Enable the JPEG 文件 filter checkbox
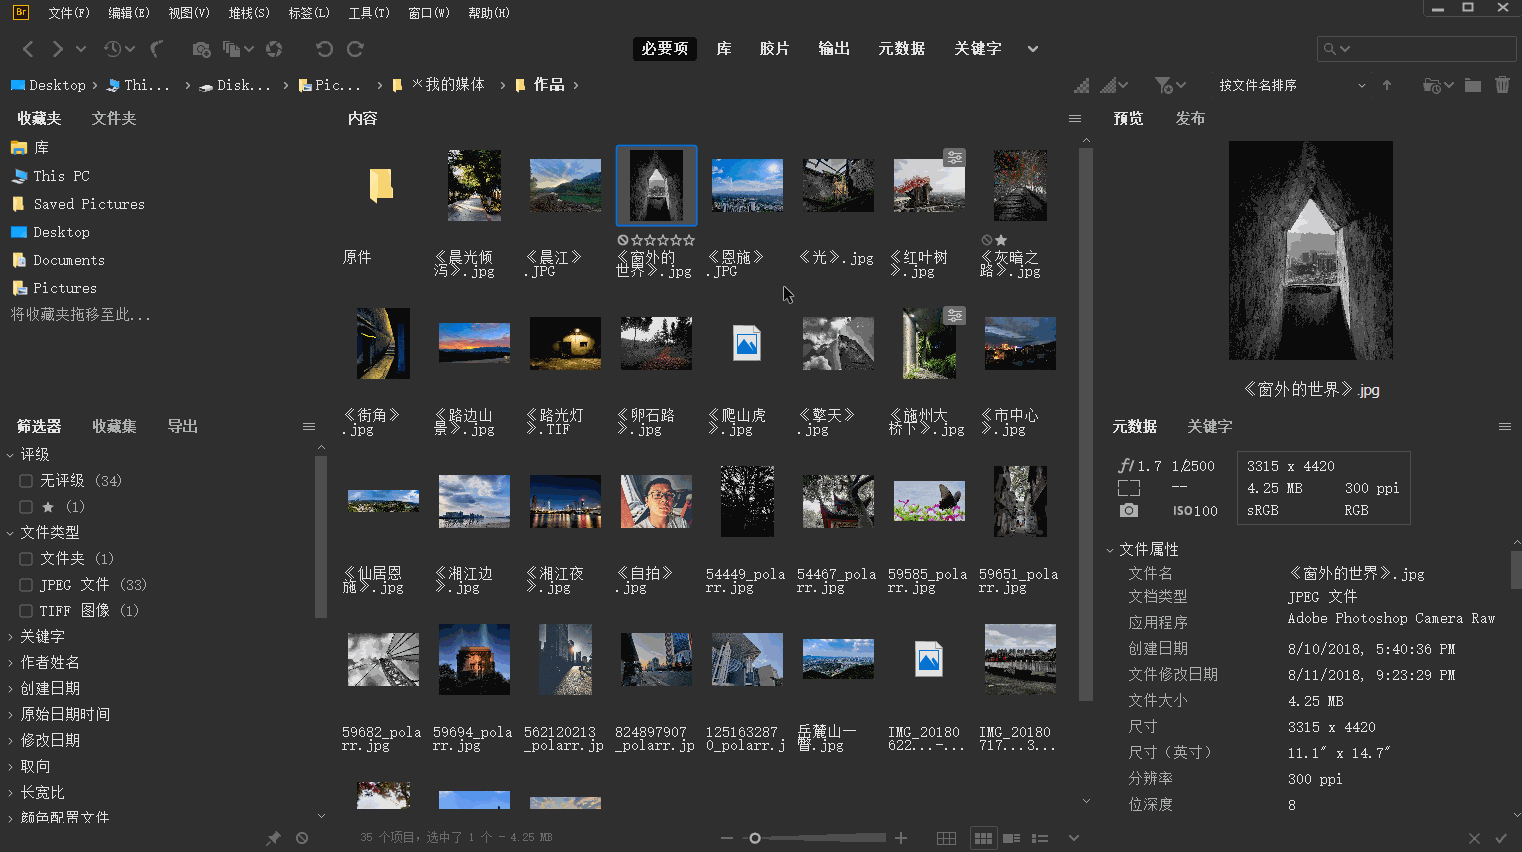 pos(25,584)
